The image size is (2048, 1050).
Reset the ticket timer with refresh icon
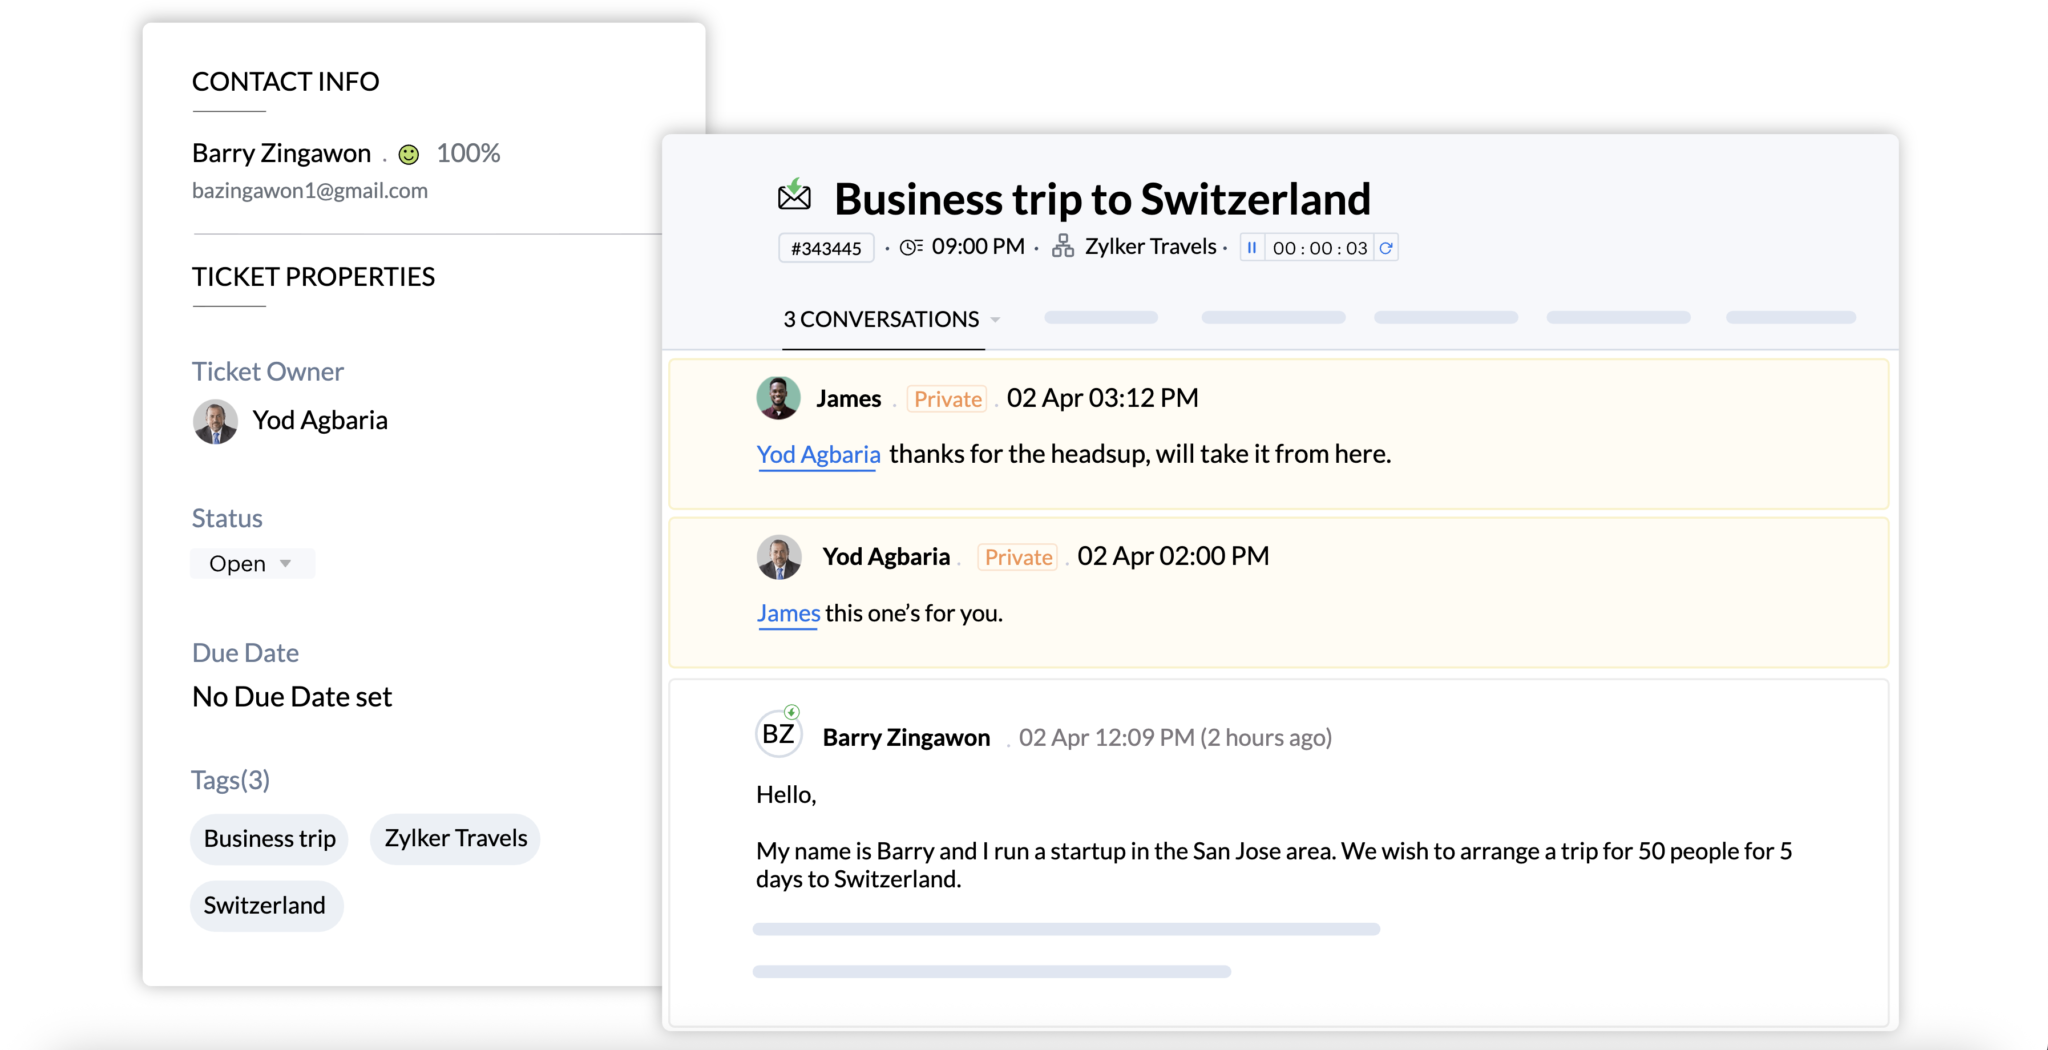(x=1386, y=248)
